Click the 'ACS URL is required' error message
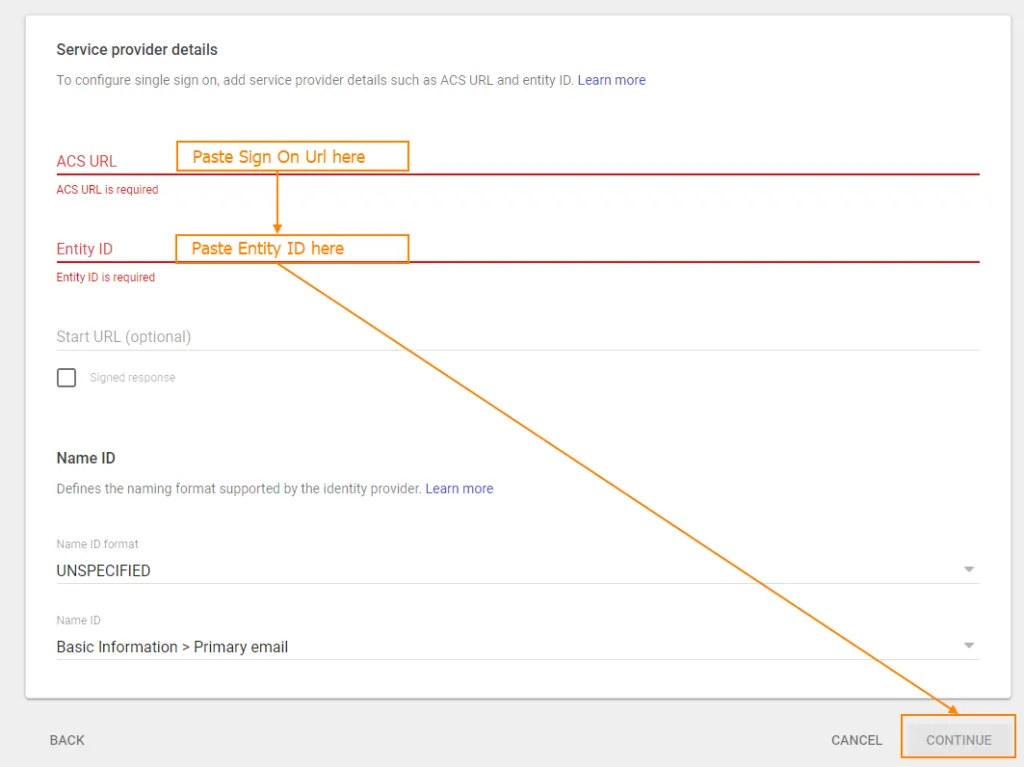 coord(107,189)
